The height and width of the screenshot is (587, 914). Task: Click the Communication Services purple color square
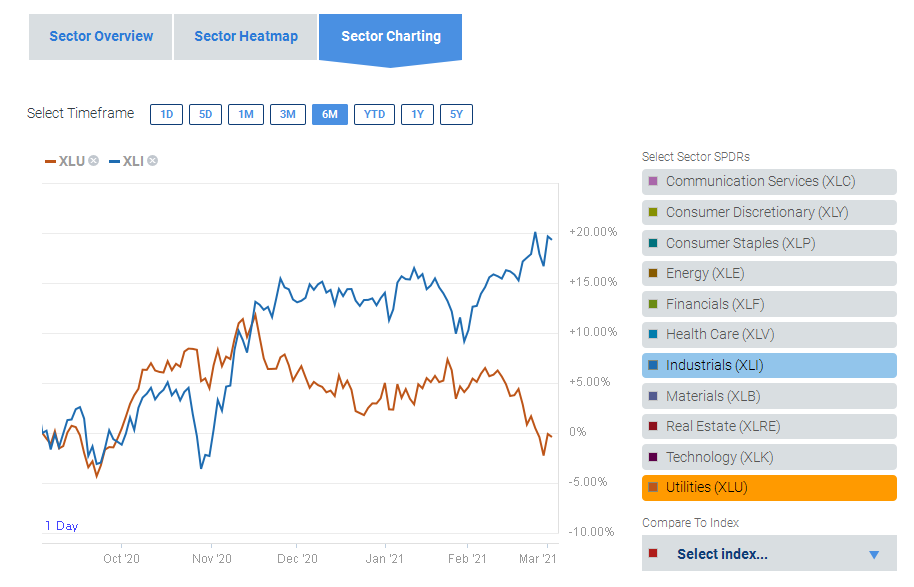click(x=653, y=182)
